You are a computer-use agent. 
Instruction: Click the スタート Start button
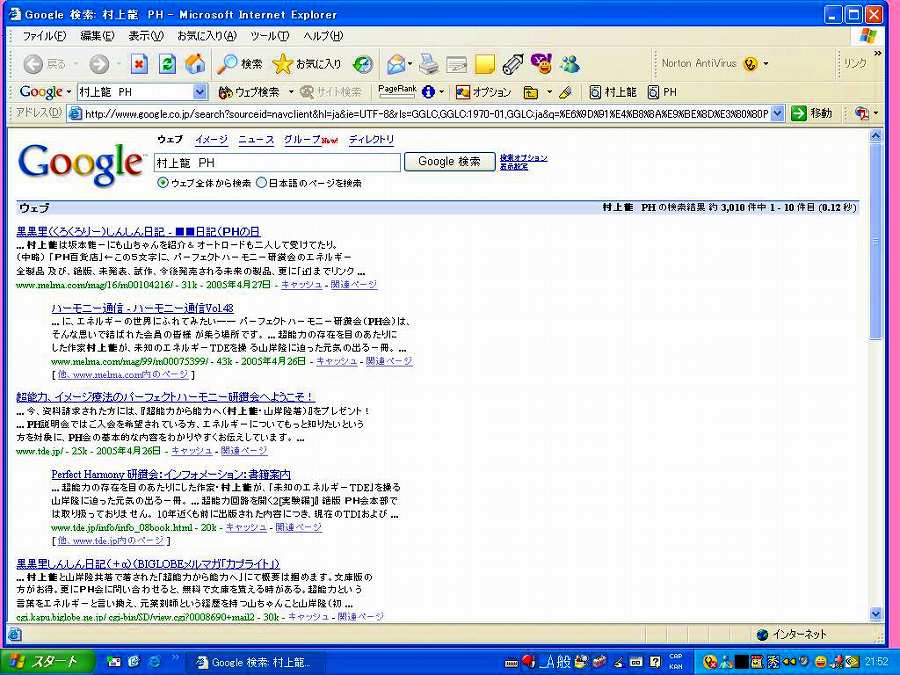point(48,662)
